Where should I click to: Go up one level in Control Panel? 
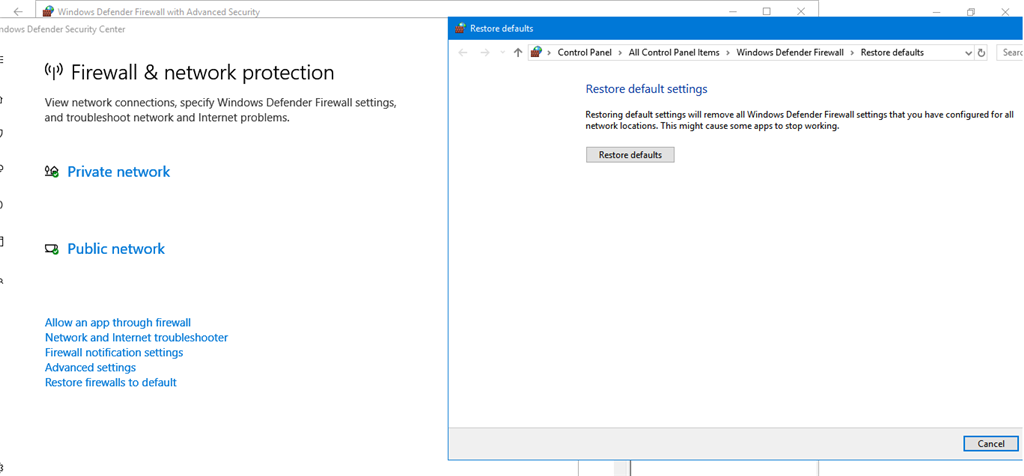pos(518,53)
